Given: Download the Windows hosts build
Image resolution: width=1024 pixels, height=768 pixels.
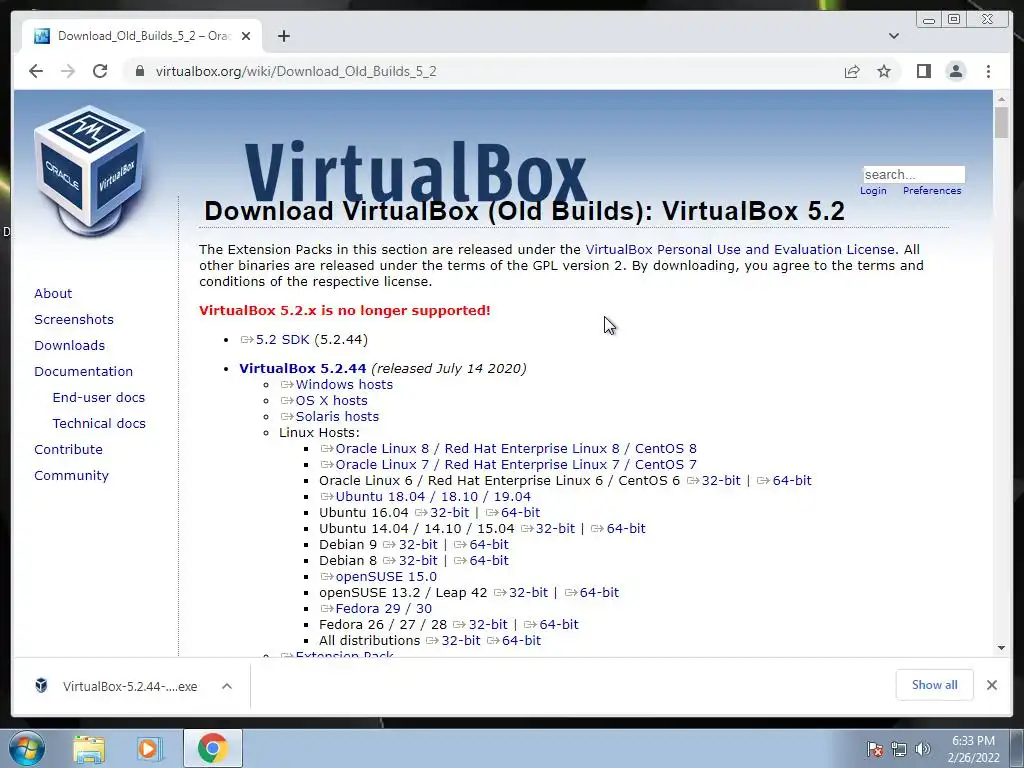Looking at the screenshot, I should click(x=344, y=385).
